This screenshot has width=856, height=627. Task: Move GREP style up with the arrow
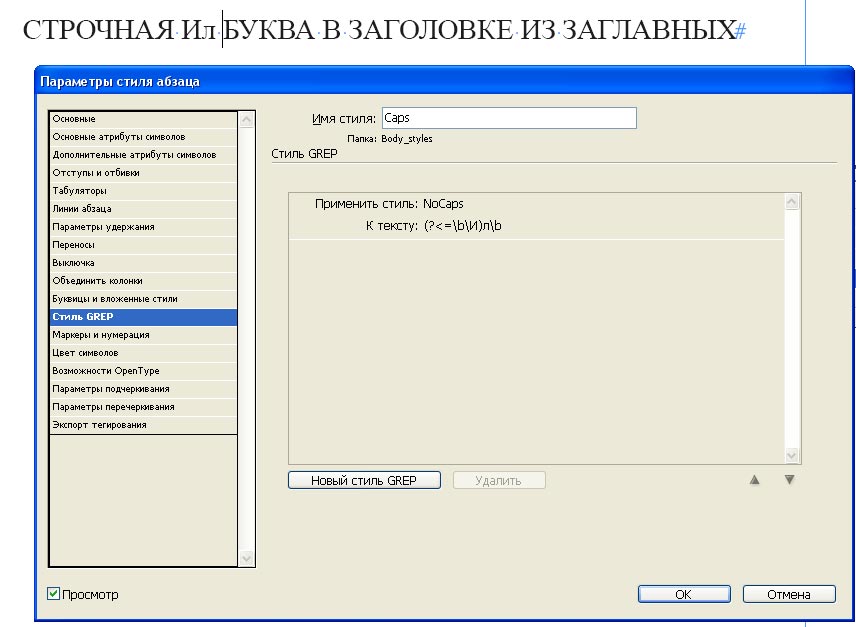coord(754,480)
